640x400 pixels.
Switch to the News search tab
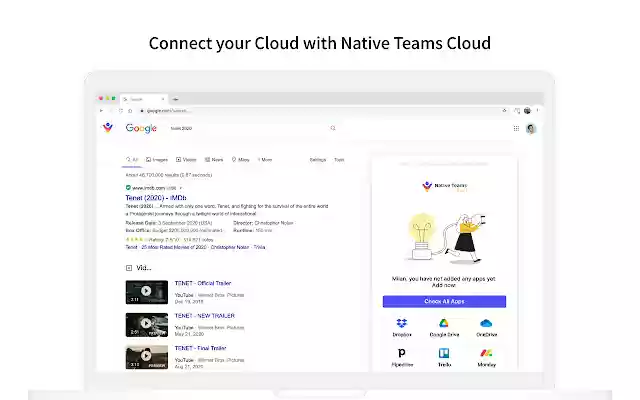click(213, 159)
